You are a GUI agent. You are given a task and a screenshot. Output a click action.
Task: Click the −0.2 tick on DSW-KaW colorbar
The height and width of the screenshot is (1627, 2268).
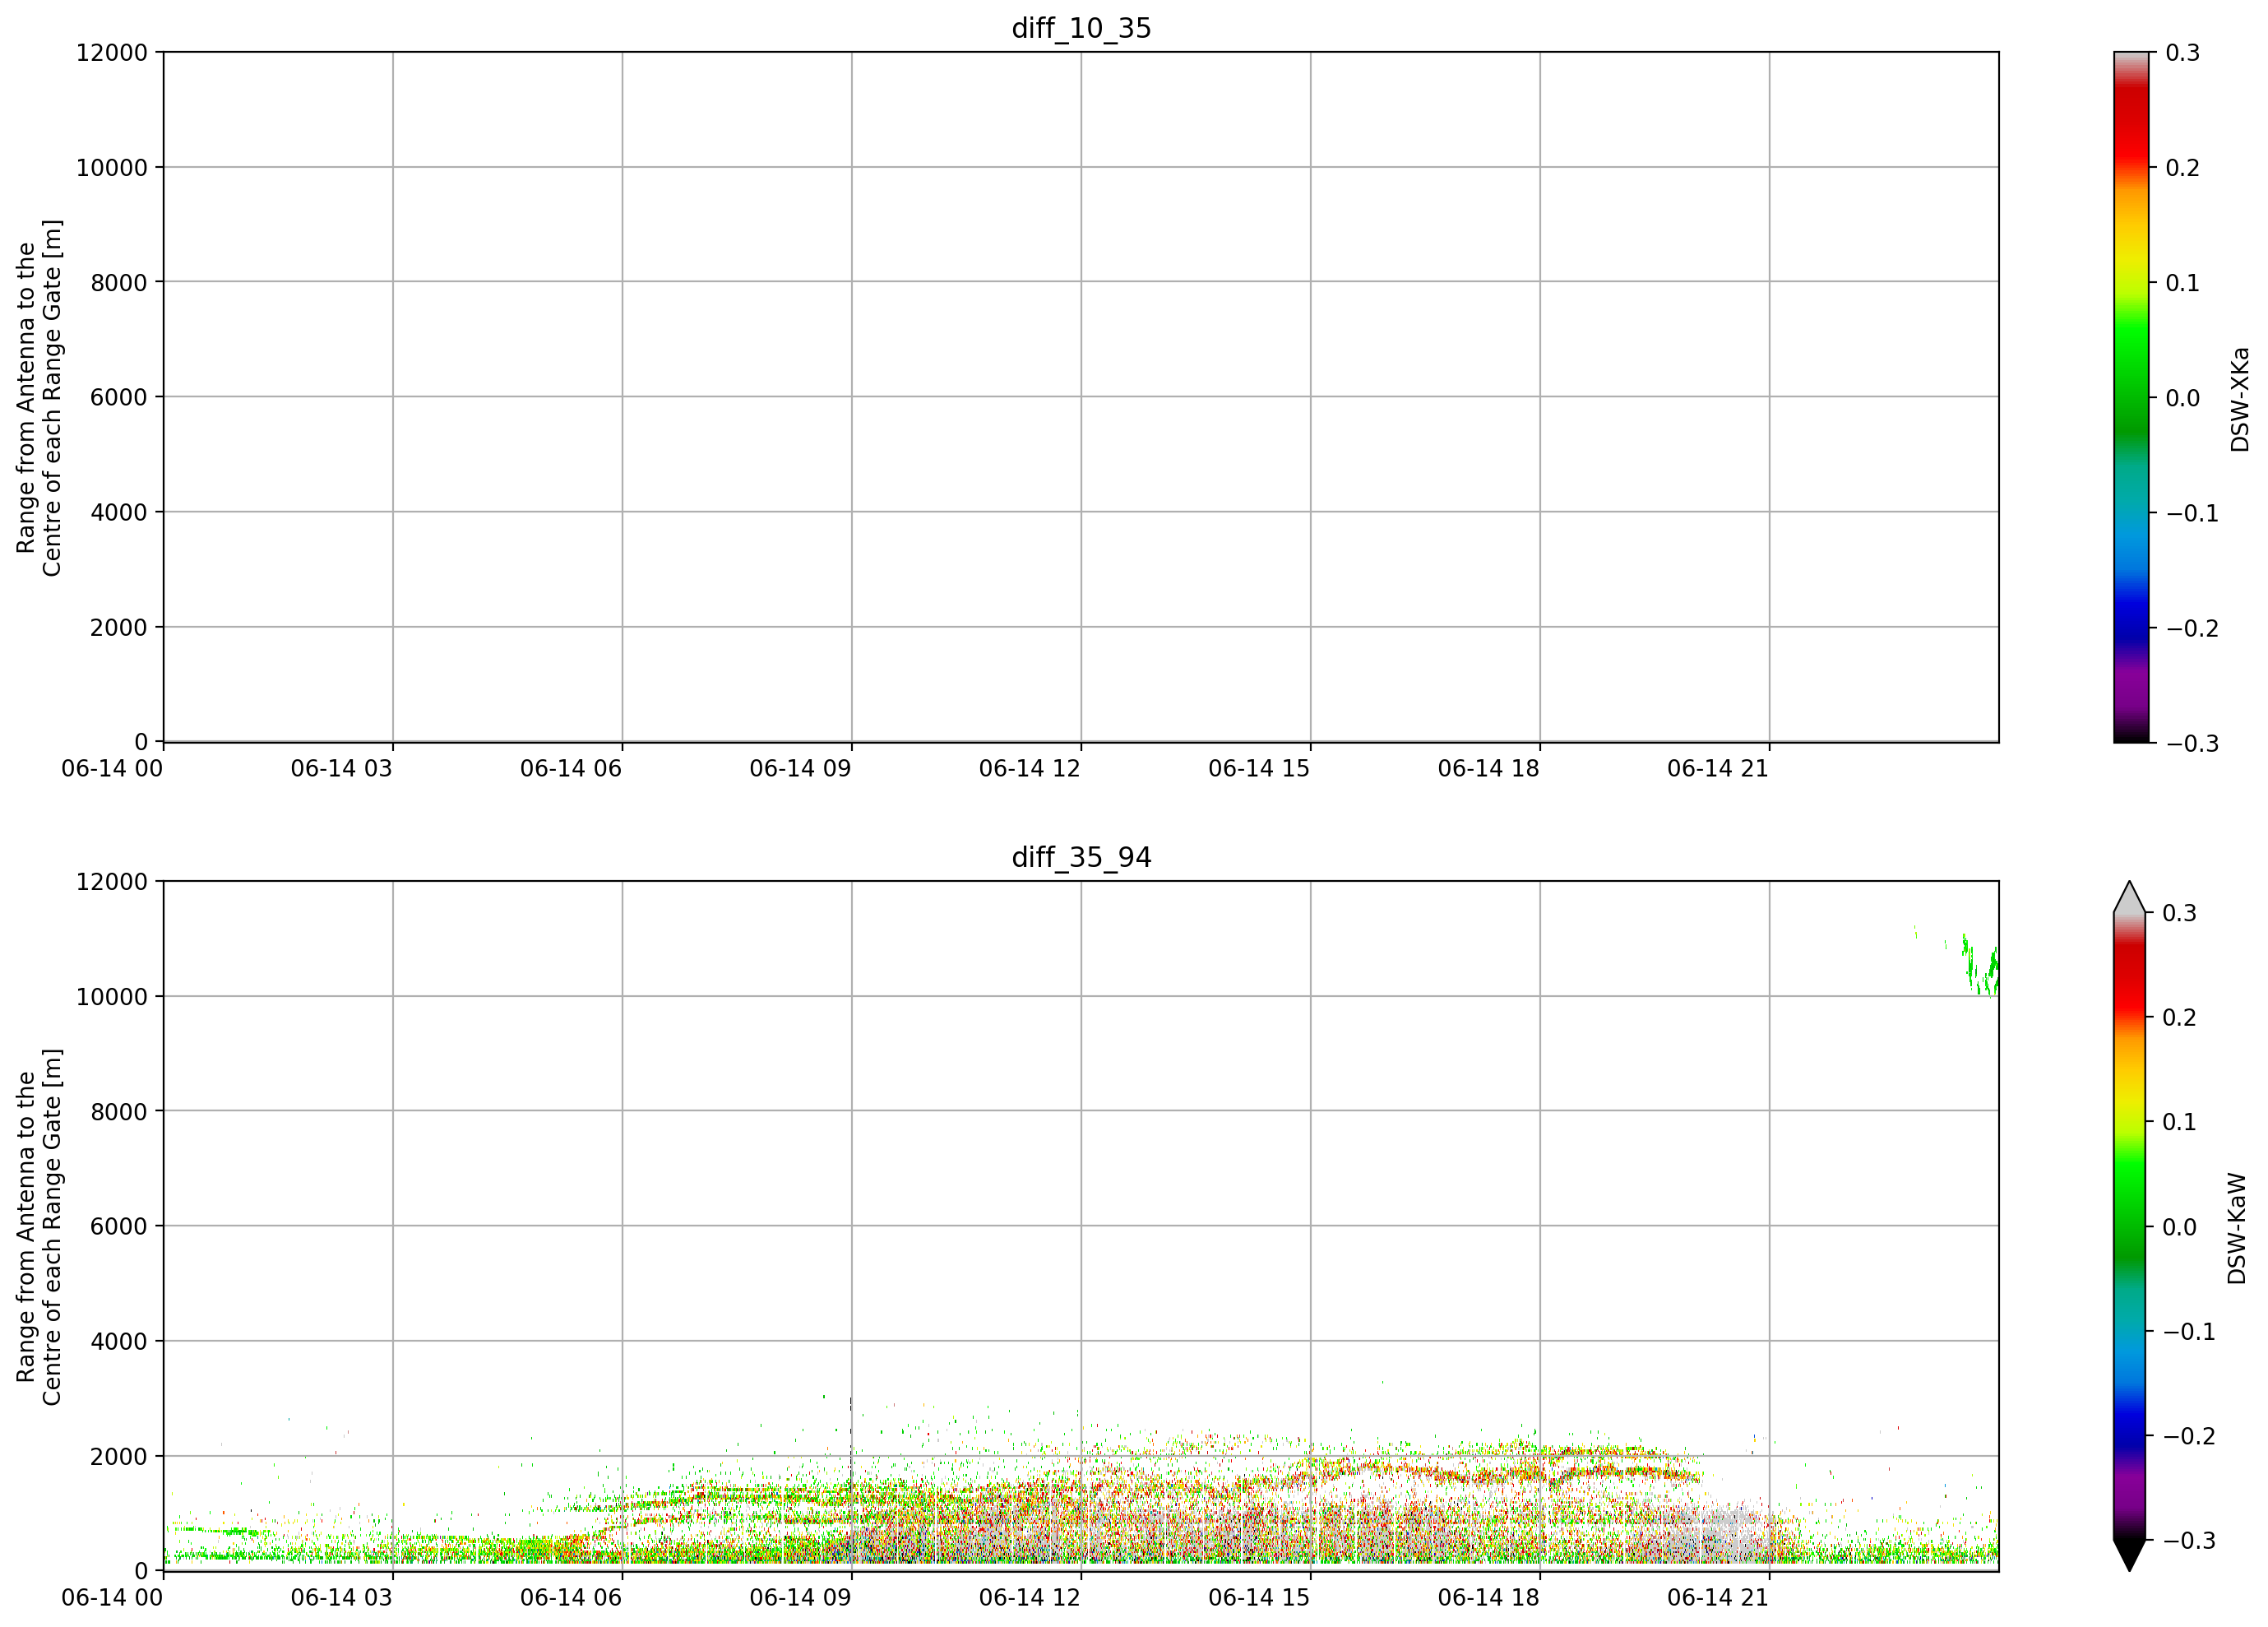2190,1436
